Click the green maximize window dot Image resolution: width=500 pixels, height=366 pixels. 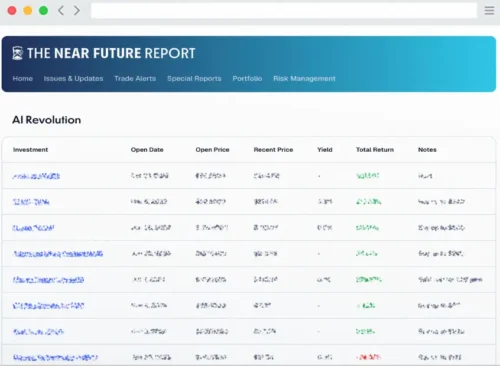pyautogui.click(x=43, y=11)
